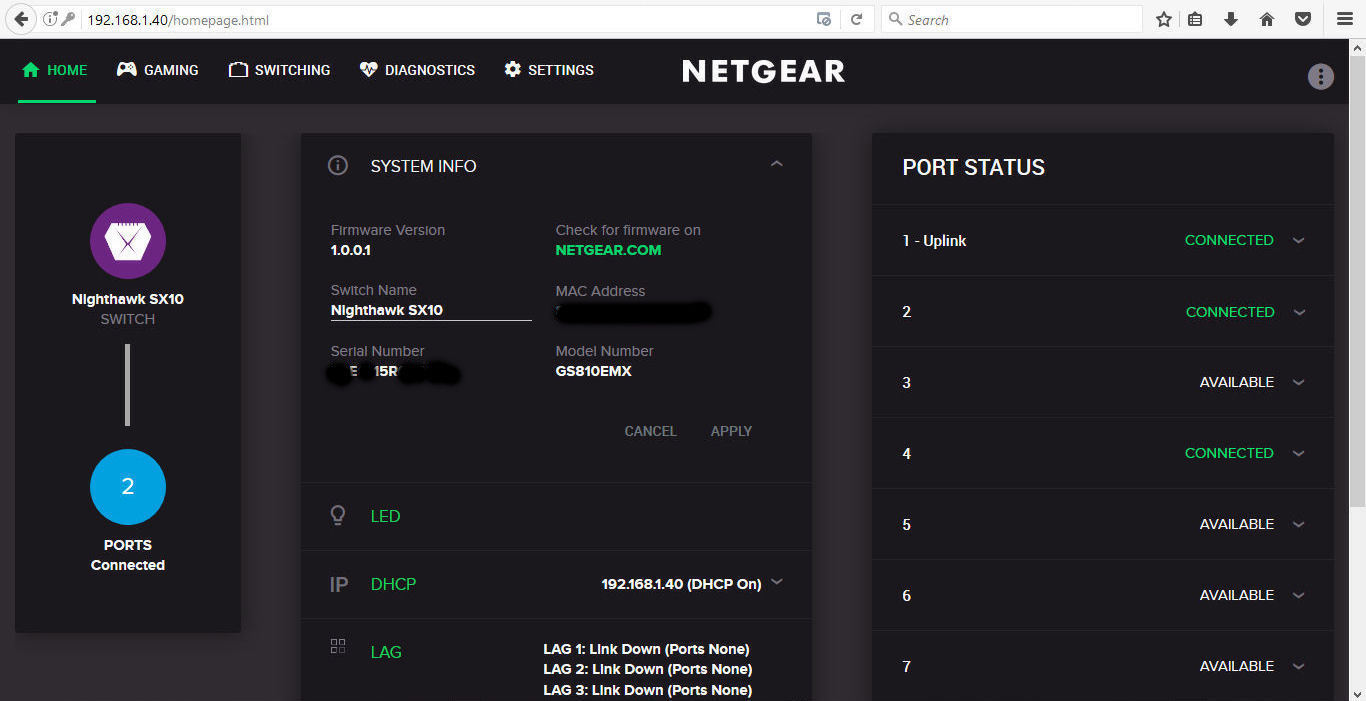The height and width of the screenshot is (701, 1366).
Task: Click the LED lightbulb icon
Action: (x=338, y=516)
